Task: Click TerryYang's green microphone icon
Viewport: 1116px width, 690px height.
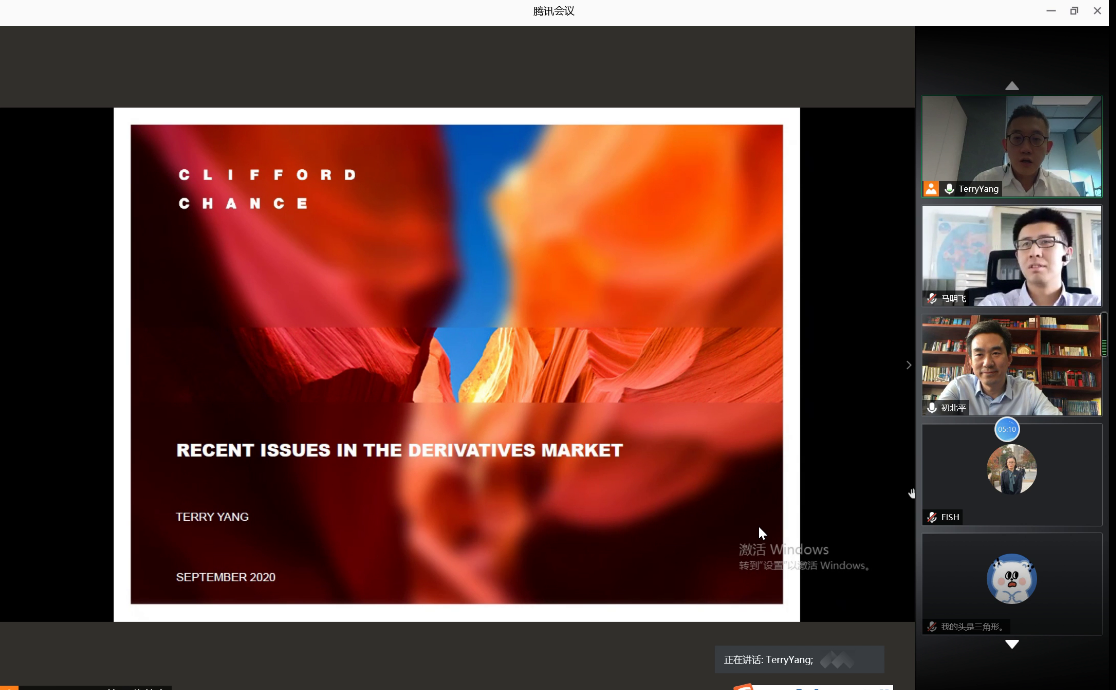Action: pyautogui.click(x=948, y=189)
